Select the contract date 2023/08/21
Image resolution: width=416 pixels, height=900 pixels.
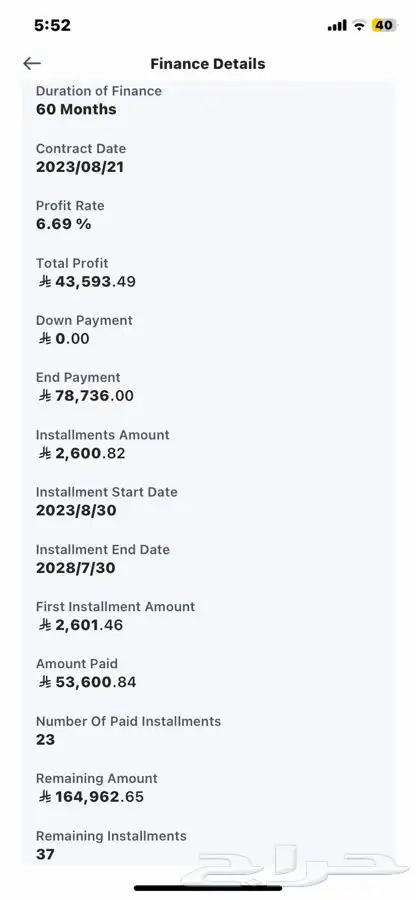coord(80,167)
